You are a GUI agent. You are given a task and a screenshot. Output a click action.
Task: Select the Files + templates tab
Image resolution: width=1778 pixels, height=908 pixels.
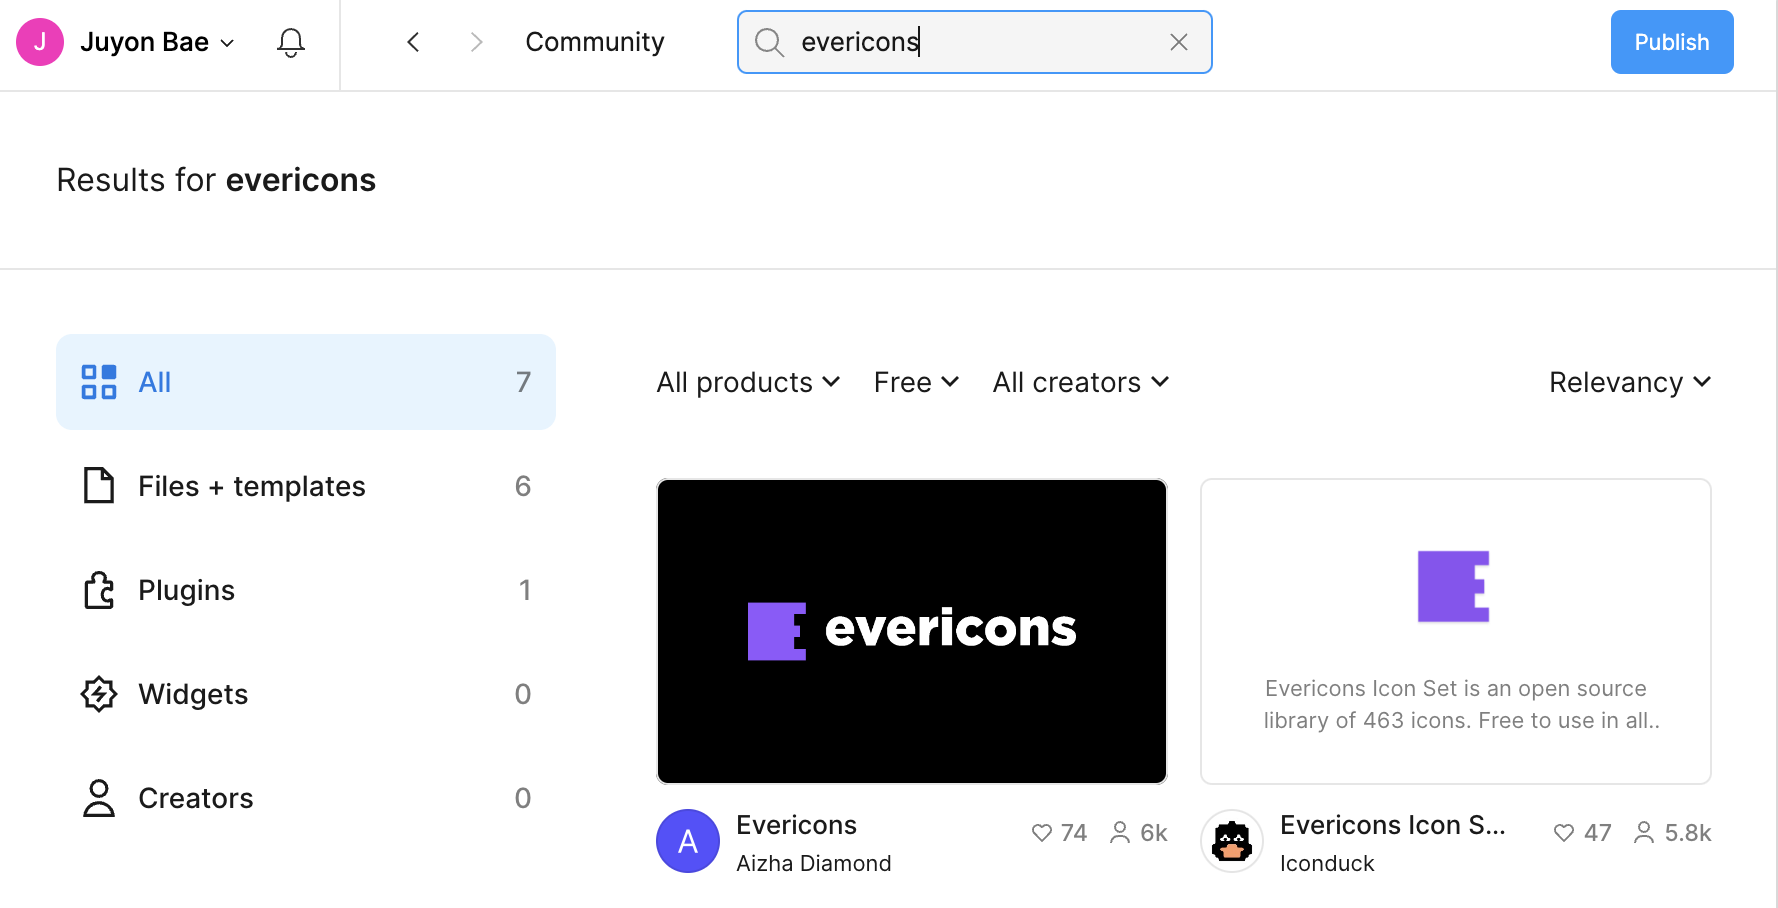tap(306, 486)
